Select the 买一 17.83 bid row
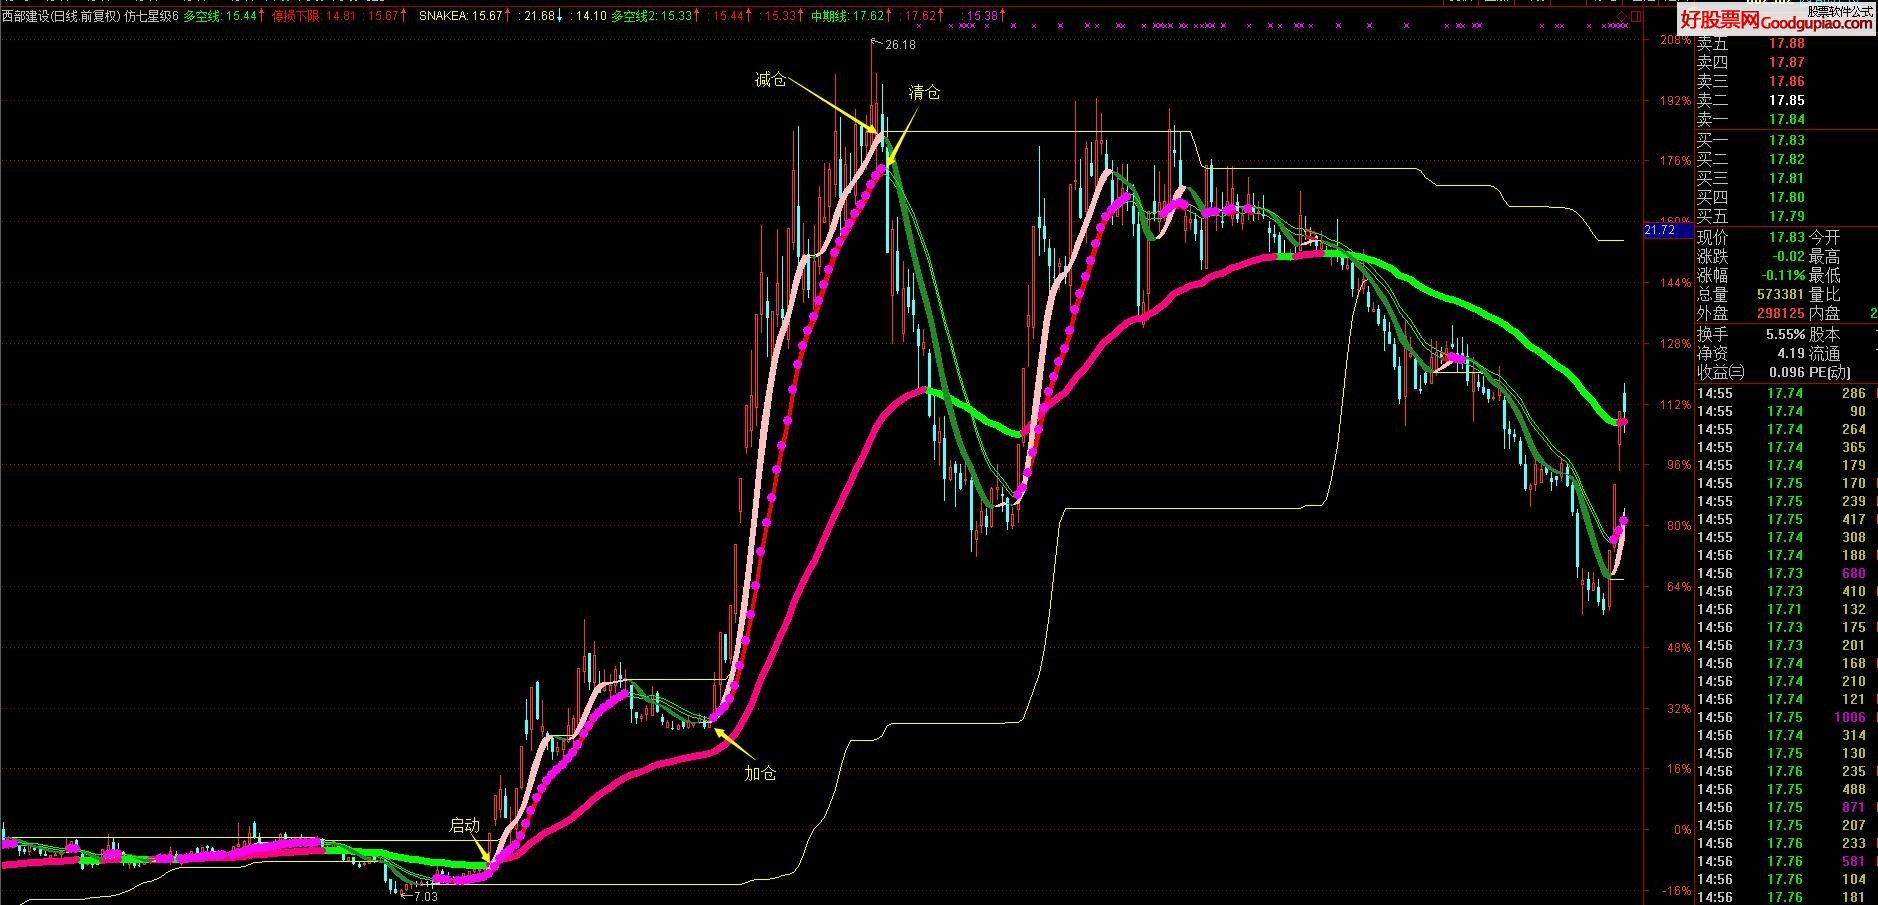Screen dimensions: 1878x905 (x=1785, y=141)
